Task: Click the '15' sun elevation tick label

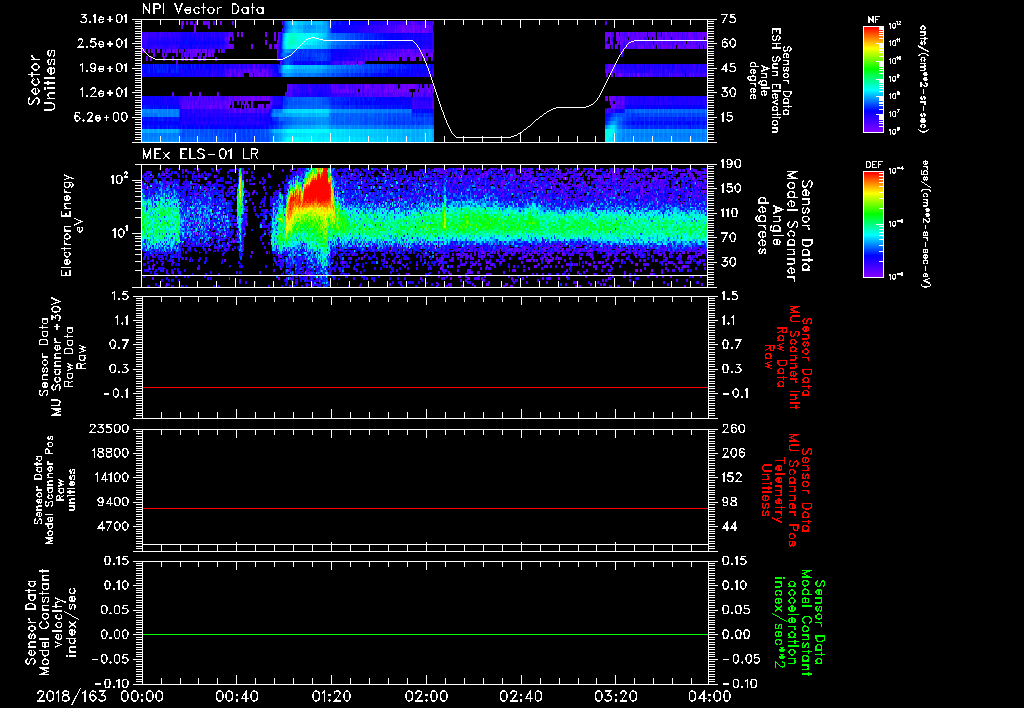Action: [x=729, y=117]
